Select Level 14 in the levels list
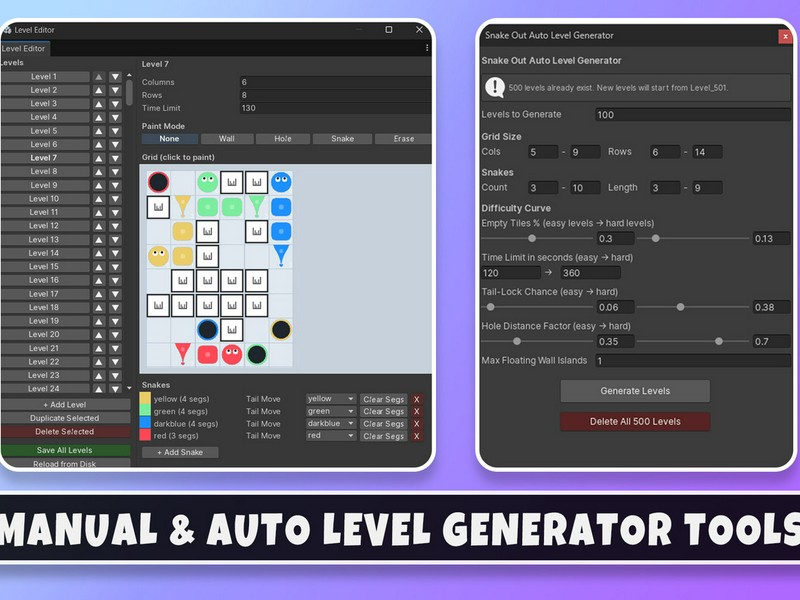This screenshot has width=800, height=600. tap(44, 253)
